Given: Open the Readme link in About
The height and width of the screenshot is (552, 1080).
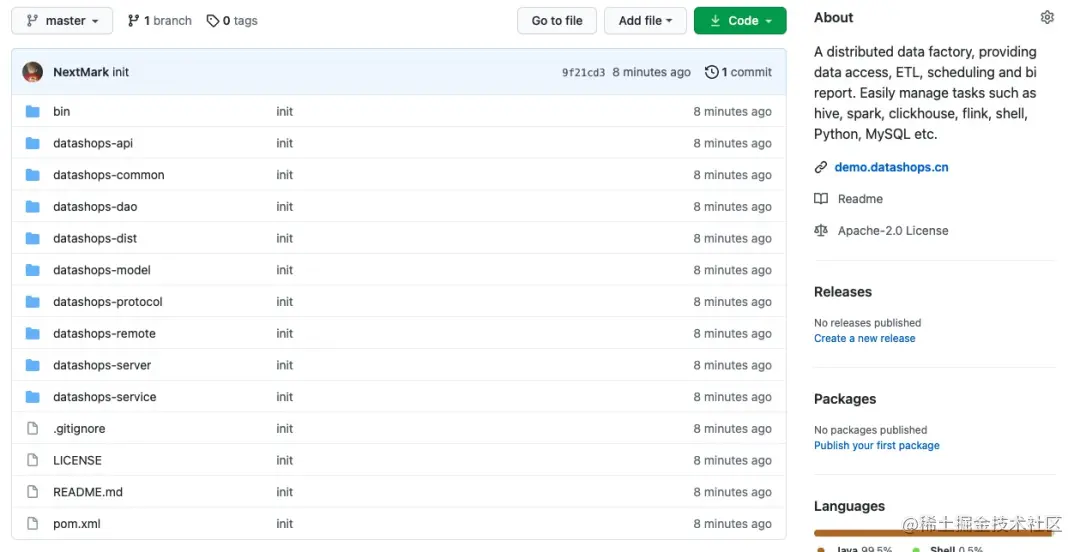Looking at the screenshot, I should (860, 198).
